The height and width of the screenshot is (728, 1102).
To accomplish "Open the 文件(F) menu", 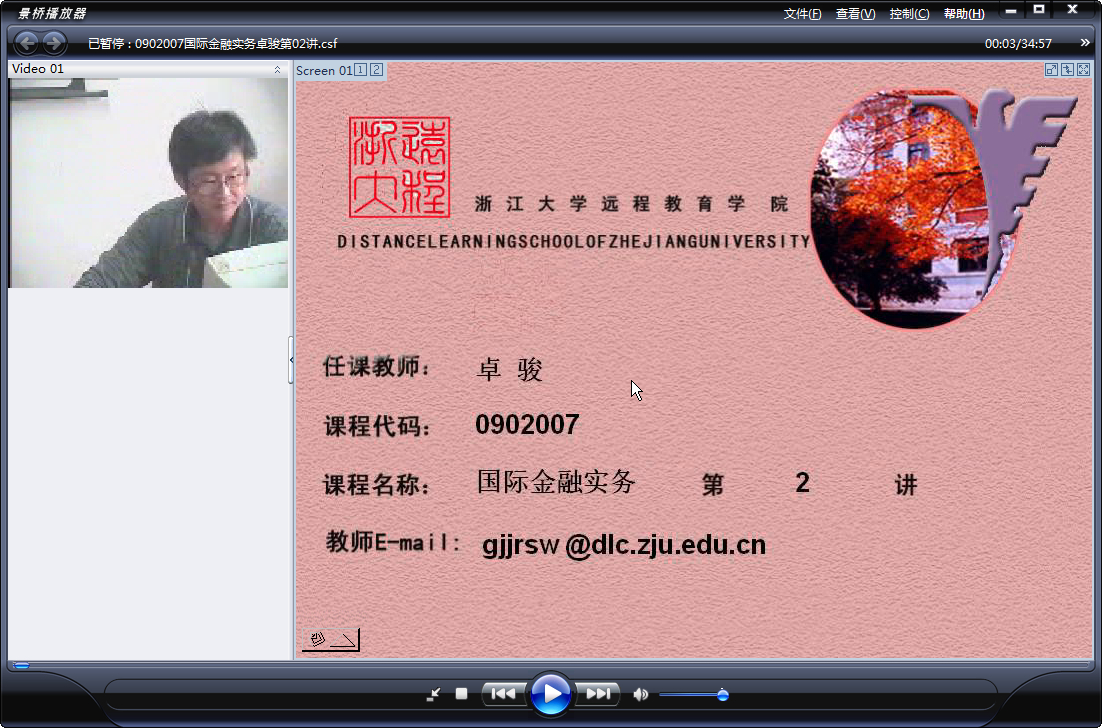I will pyautogui.click(x=803, y=14).
